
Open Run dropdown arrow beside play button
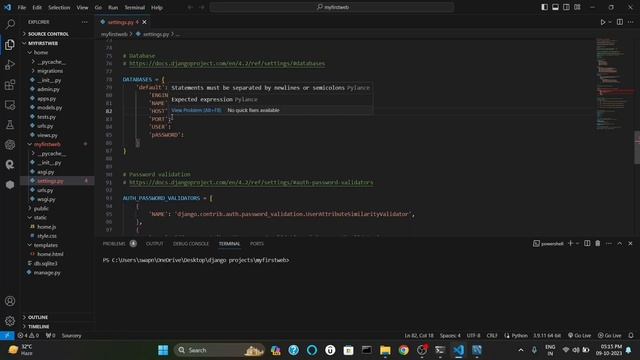coord(610,22)
